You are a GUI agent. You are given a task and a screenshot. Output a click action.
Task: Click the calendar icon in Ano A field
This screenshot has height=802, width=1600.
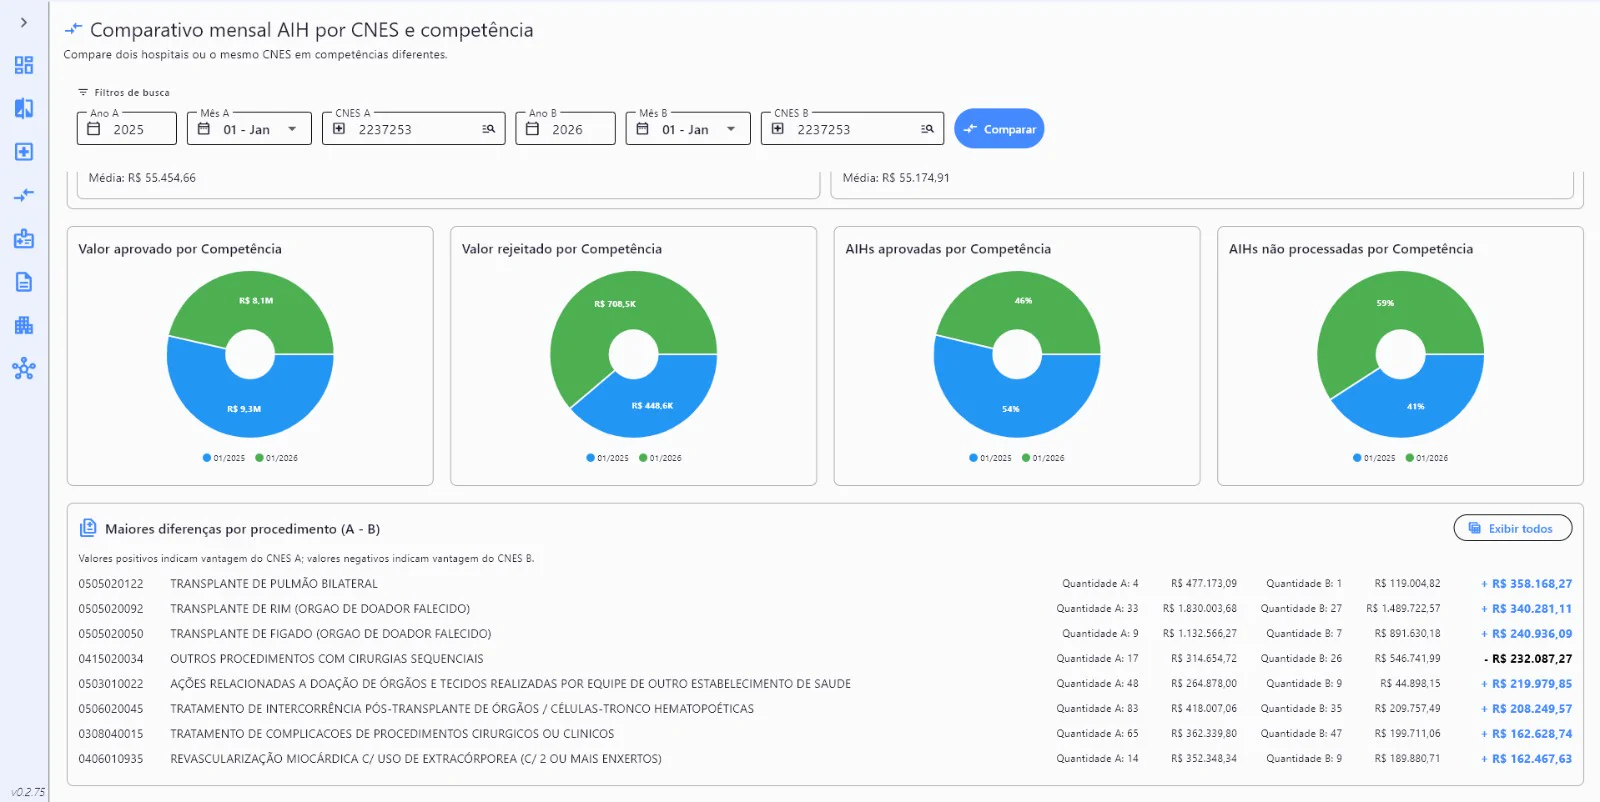(x=94, y=129)
